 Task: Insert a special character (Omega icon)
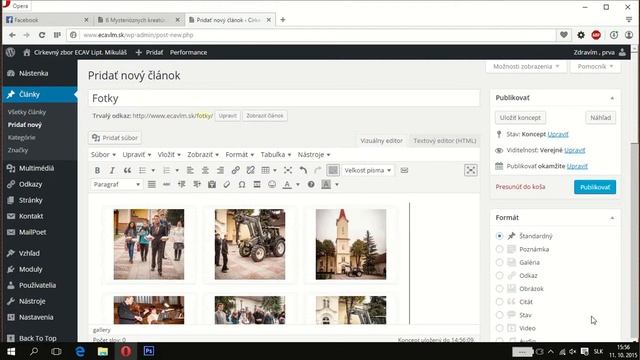tap(242, 184)
